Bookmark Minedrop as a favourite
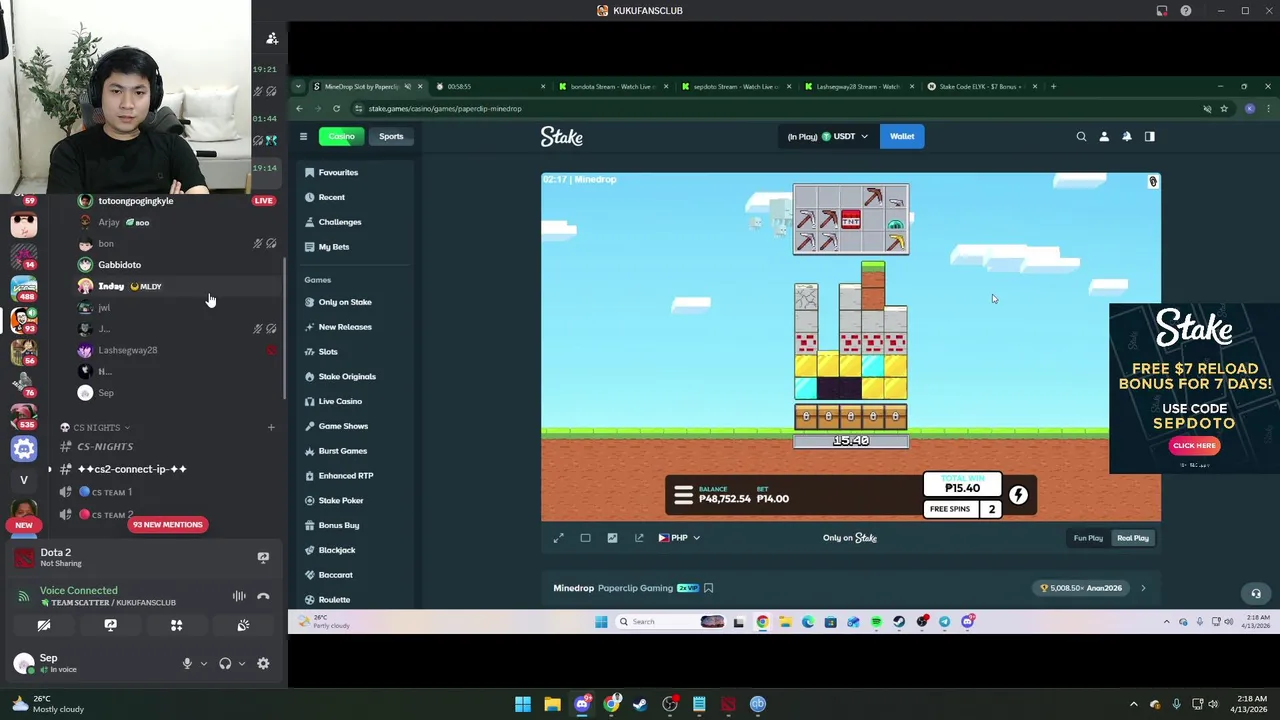 pyautogui.click(x=708, y=588)
